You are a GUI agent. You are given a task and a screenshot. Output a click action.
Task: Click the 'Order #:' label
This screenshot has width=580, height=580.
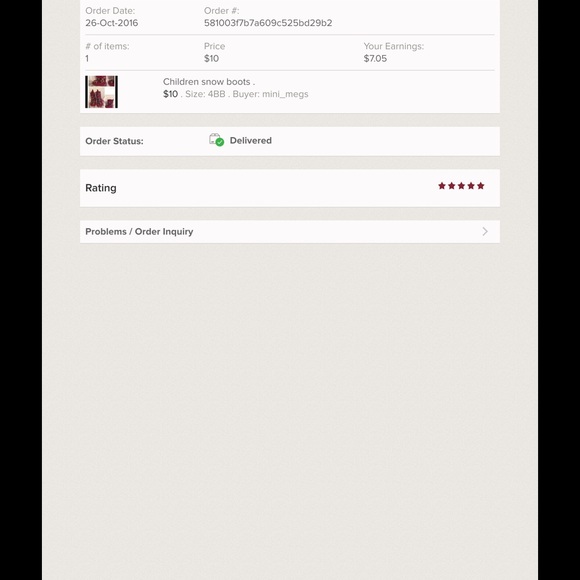(222, 11)
